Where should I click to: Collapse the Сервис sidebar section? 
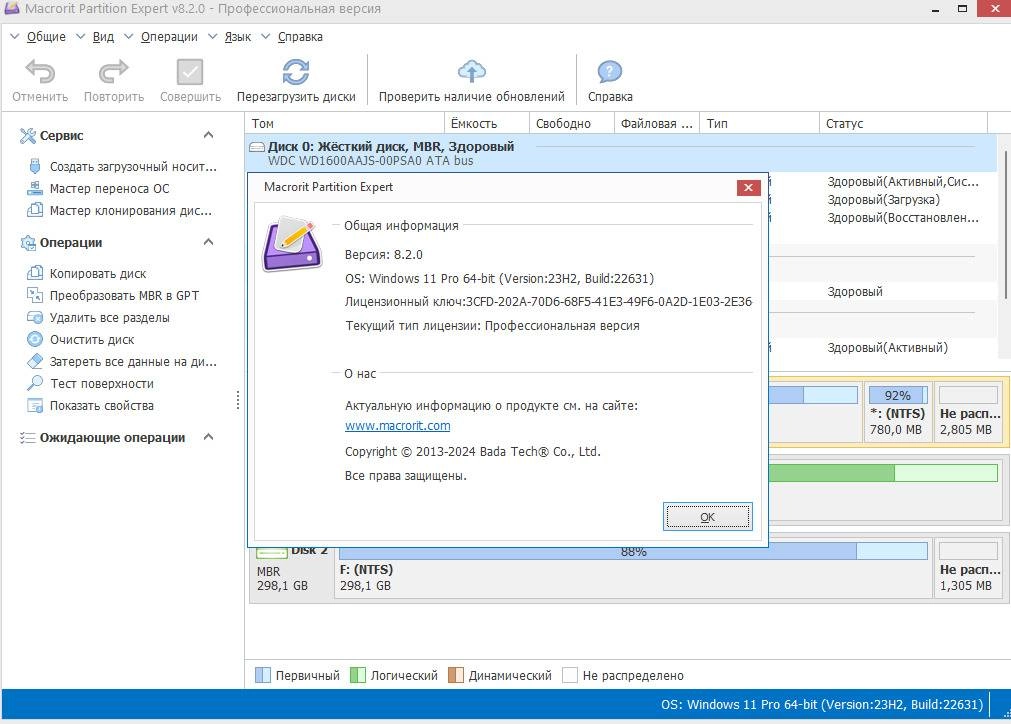coord(208,135)
